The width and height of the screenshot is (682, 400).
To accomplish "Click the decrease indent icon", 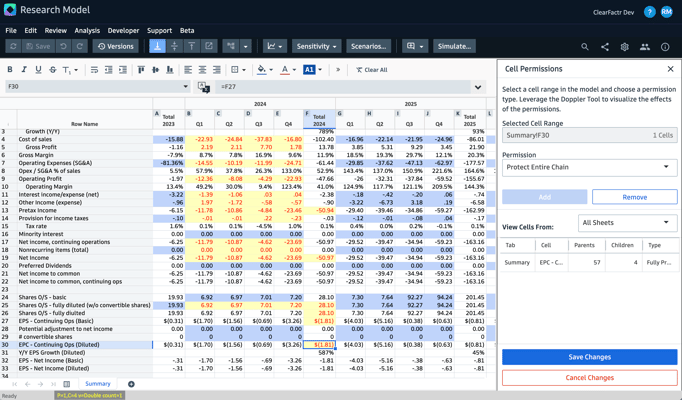I will [108, 70].
